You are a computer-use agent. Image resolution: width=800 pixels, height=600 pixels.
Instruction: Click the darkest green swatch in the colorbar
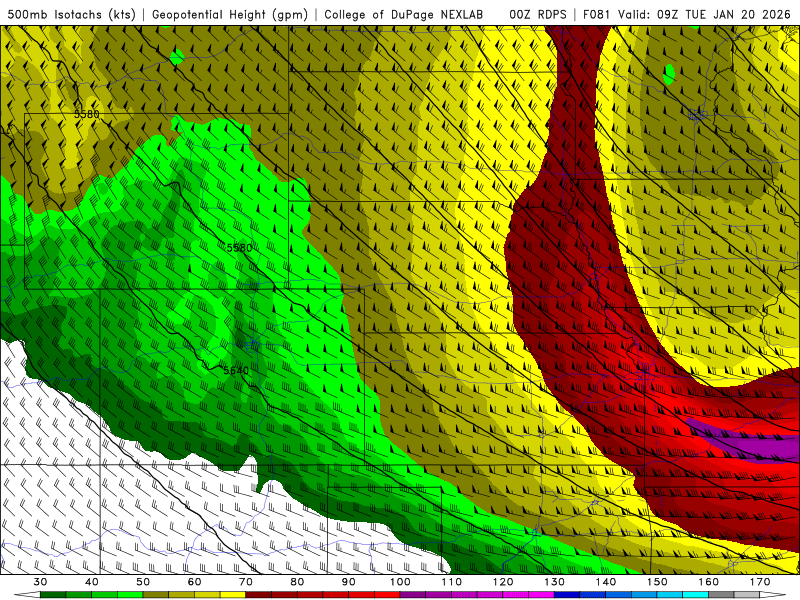53,595
